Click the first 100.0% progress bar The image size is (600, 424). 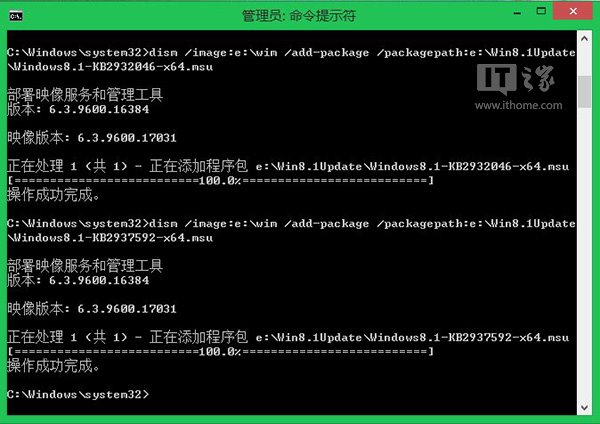pyautogui.click(x=221, y=180)
